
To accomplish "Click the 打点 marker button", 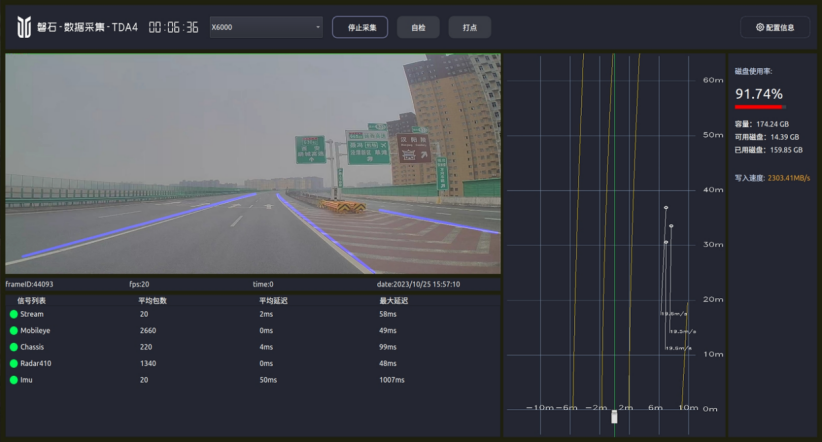I will point(469,27).
